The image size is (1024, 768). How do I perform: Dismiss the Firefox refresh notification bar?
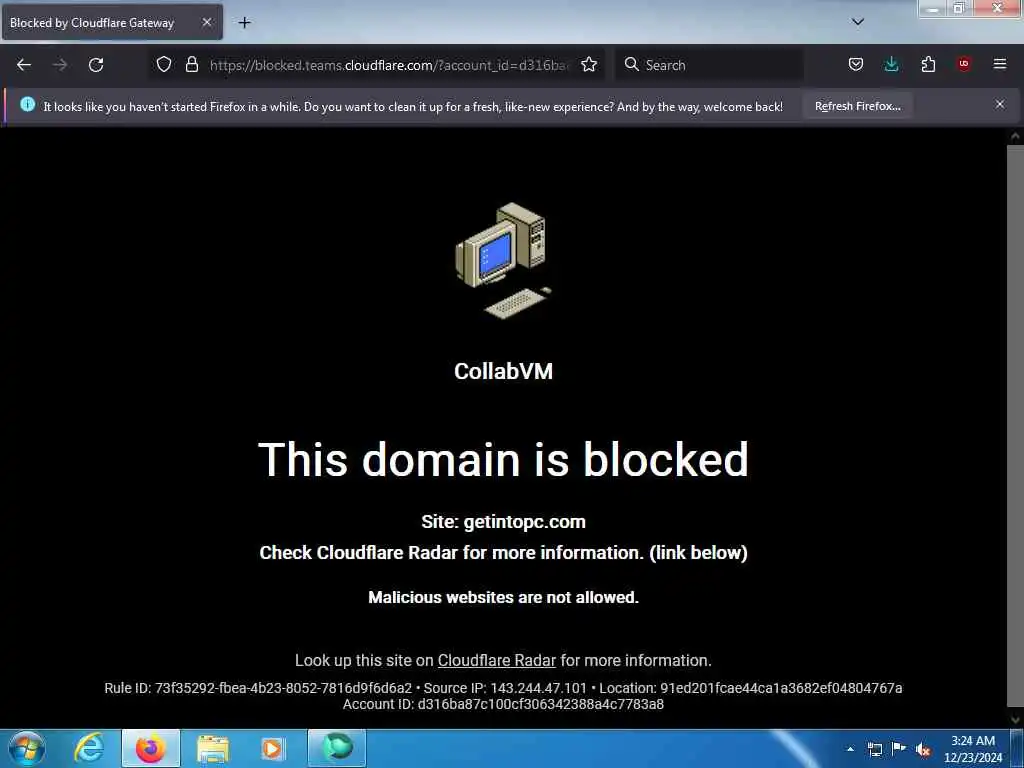tap(1000, 104)
